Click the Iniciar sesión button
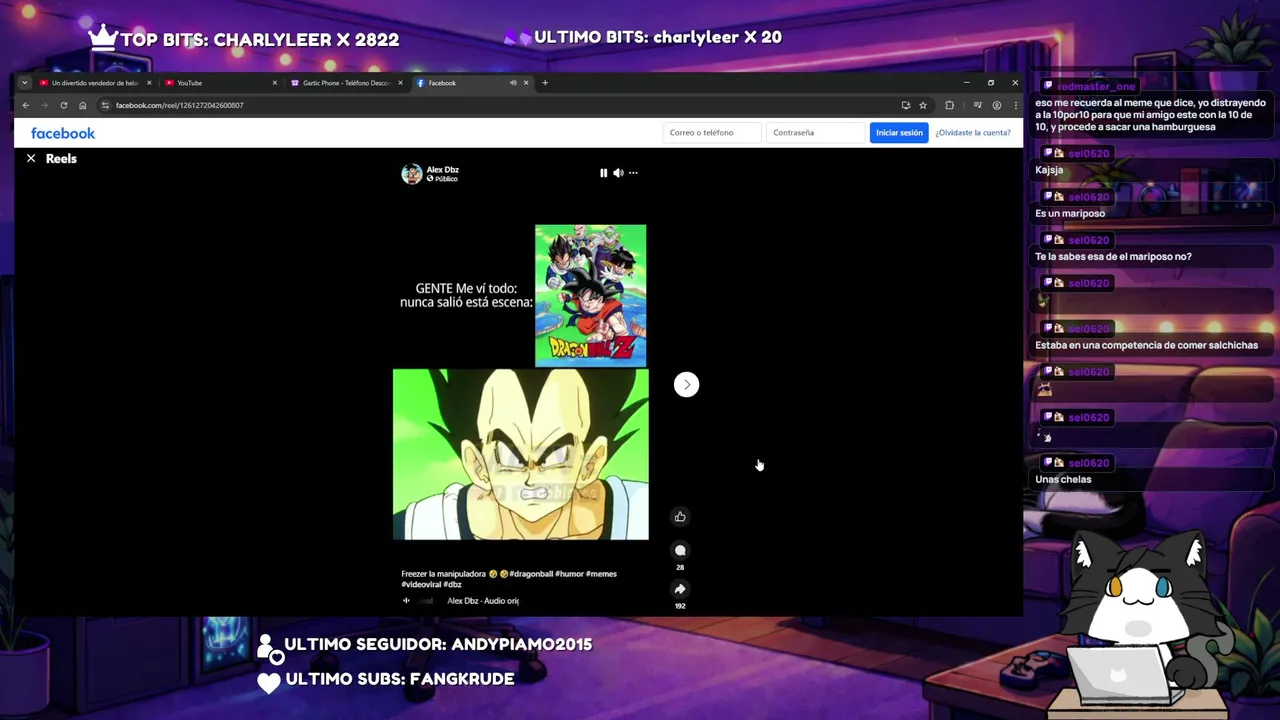This screenshot has width=1280, height=720. [899, 132]
